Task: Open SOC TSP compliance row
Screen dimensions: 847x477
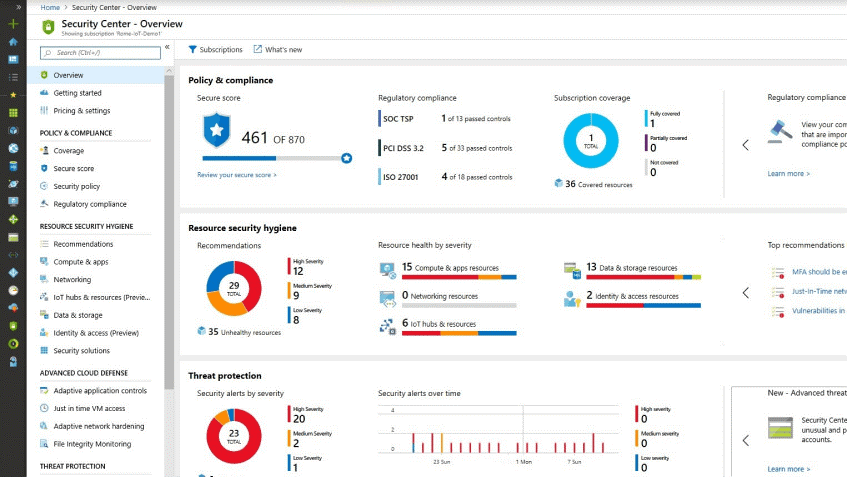Action: (445, 119)
